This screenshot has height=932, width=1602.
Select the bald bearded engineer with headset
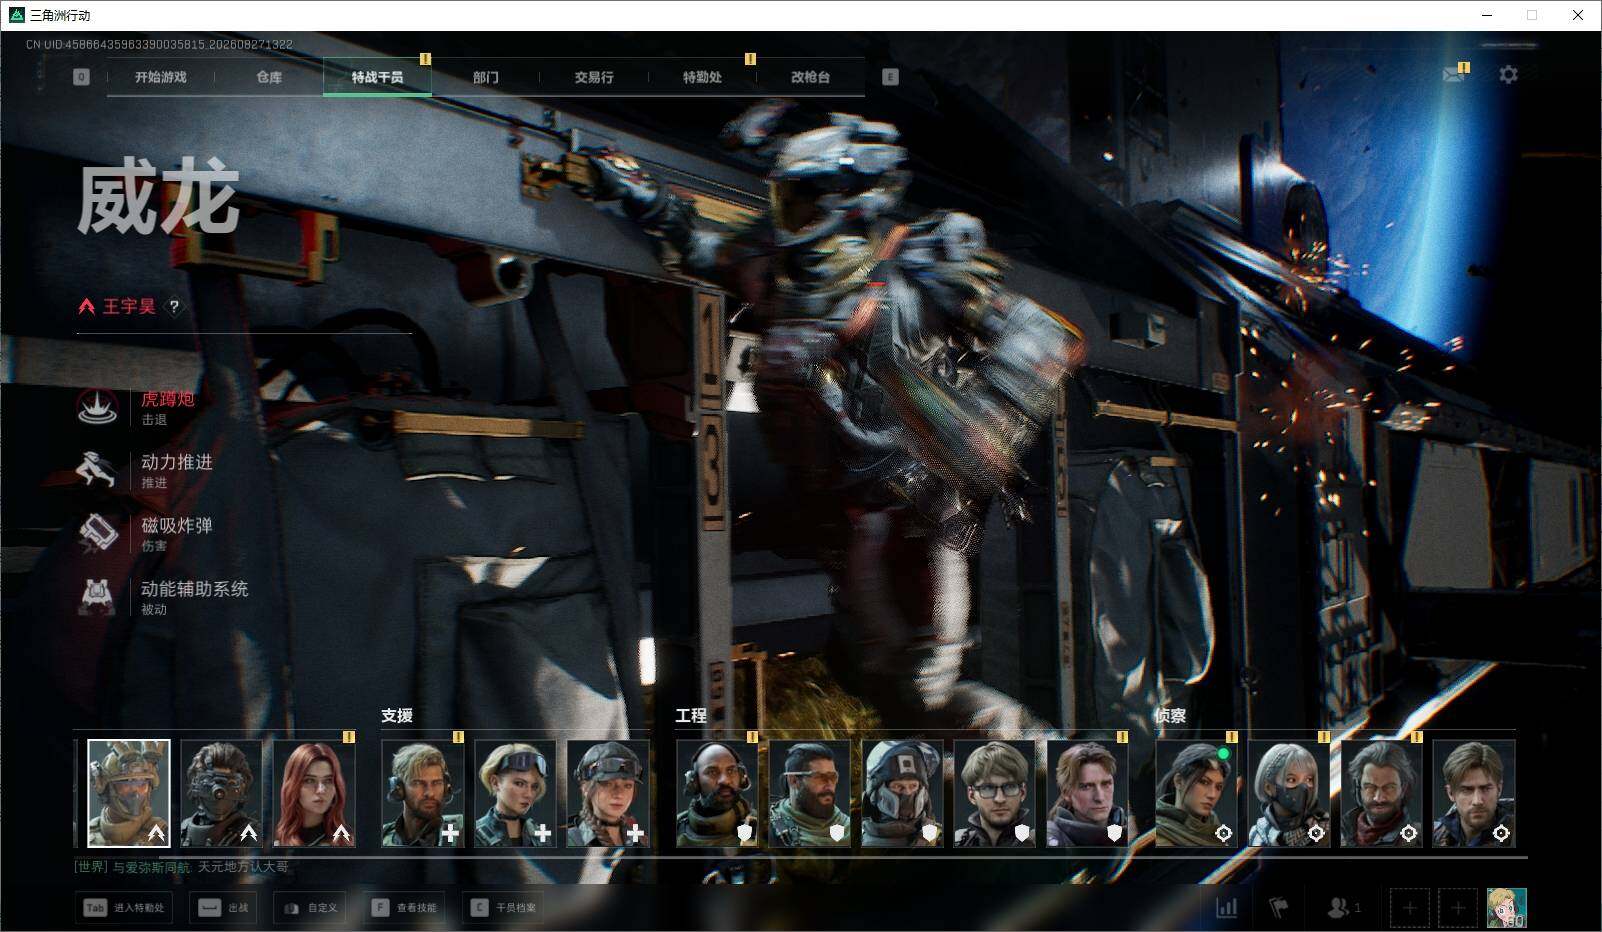coord(717,793)
